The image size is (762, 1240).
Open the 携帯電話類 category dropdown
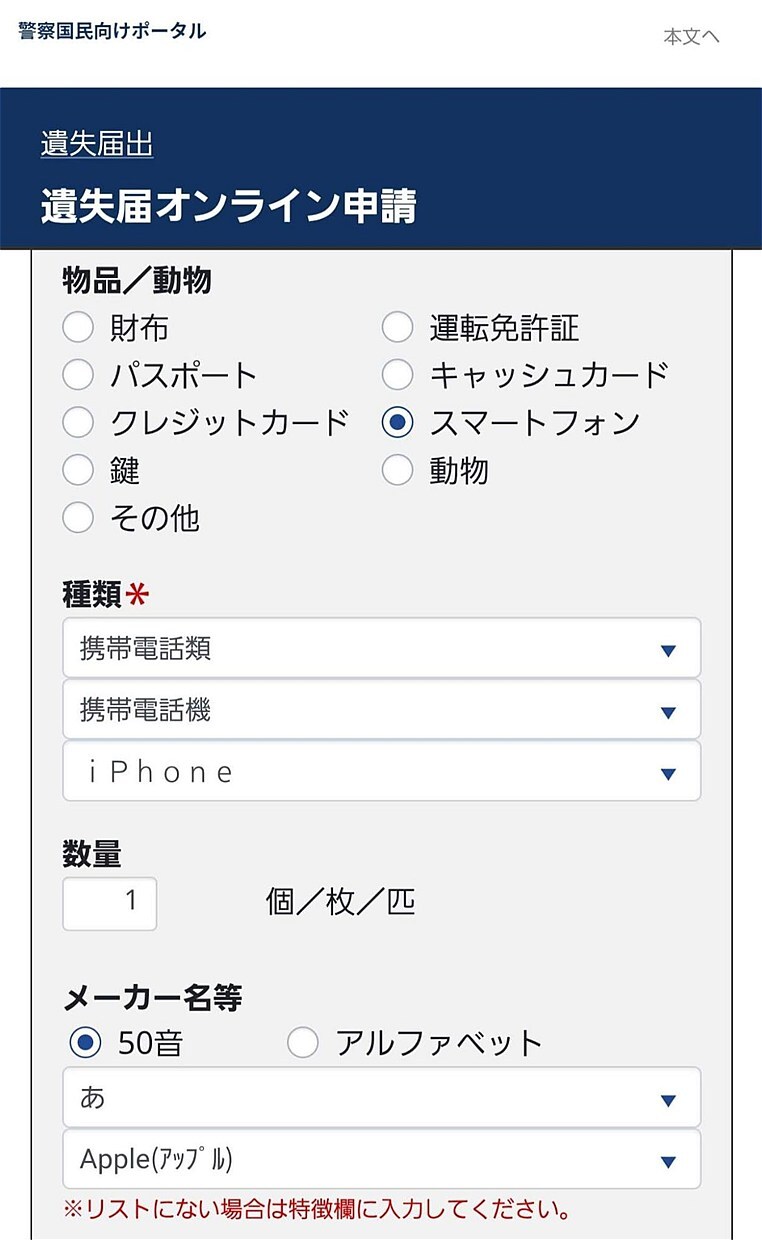[381, 649]
